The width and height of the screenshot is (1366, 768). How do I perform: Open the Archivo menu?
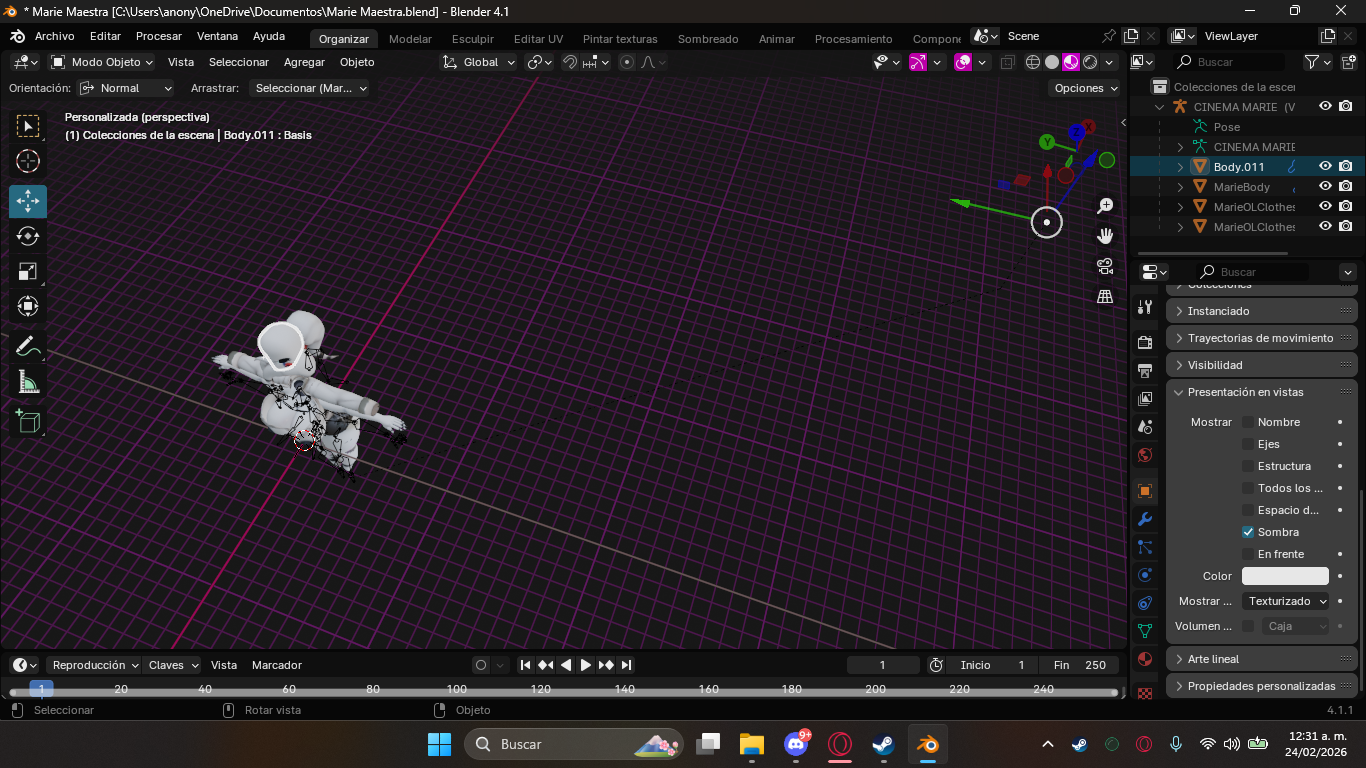point(54,37)
